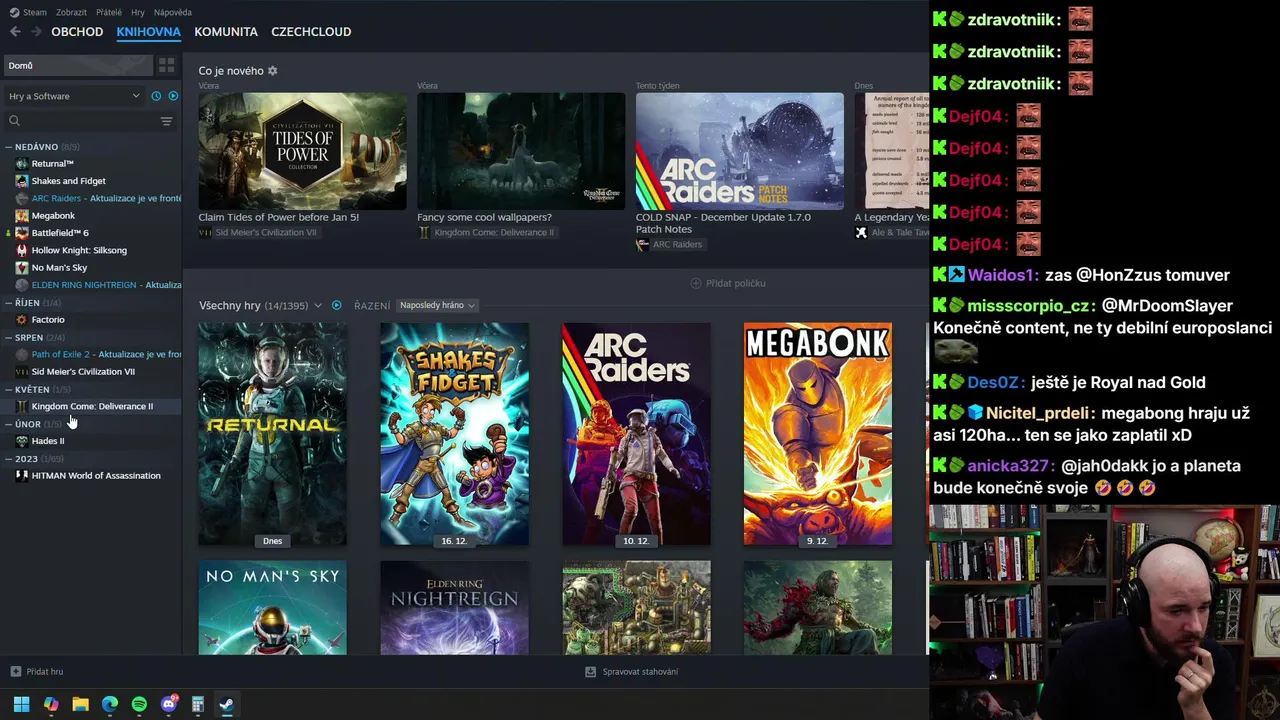Select the Elden Ring Nightreign cover
Image resolution: width=1280 pixels, height=720 pixels.
(x=454, y=608)
